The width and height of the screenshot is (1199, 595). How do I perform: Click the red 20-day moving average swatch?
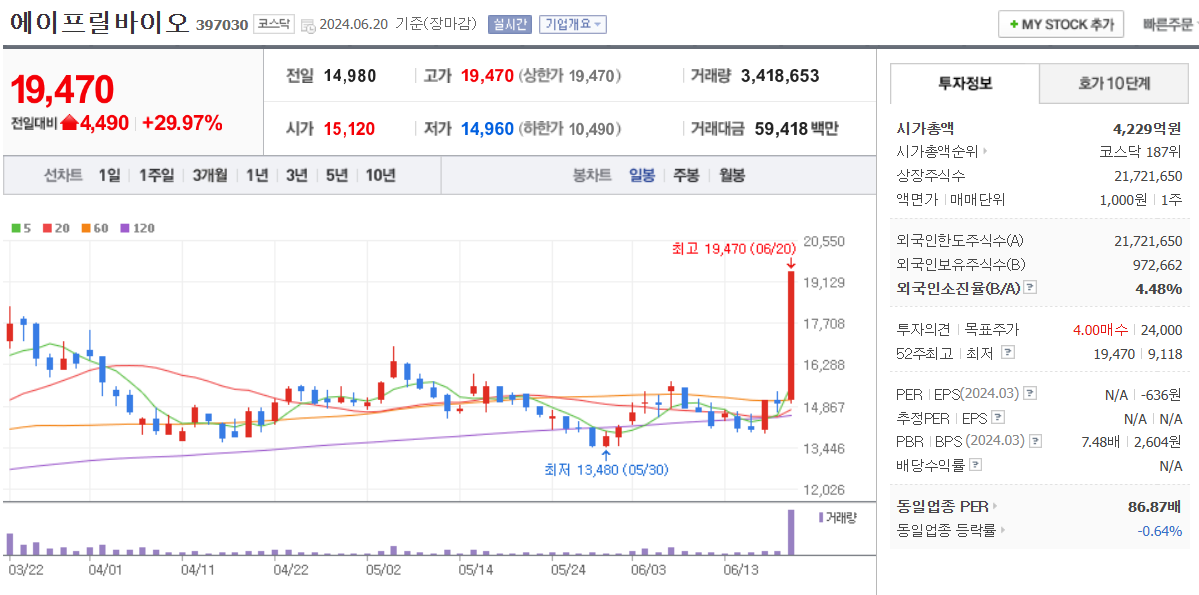[47, 228]
